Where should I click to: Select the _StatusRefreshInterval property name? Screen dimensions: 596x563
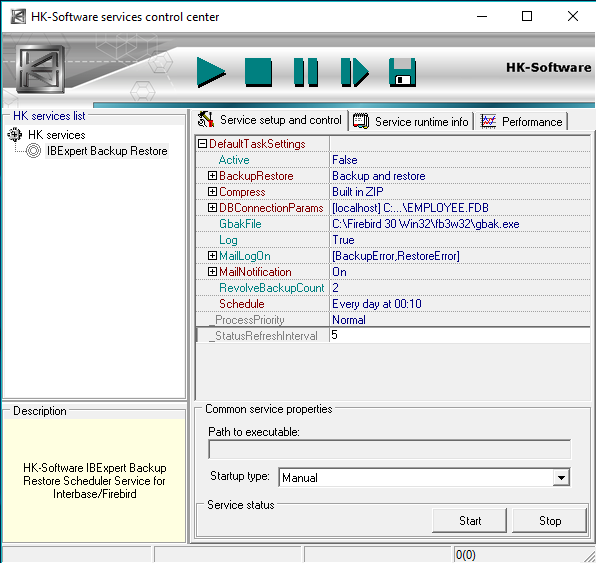pyautogui.click(x=263, y=336)
